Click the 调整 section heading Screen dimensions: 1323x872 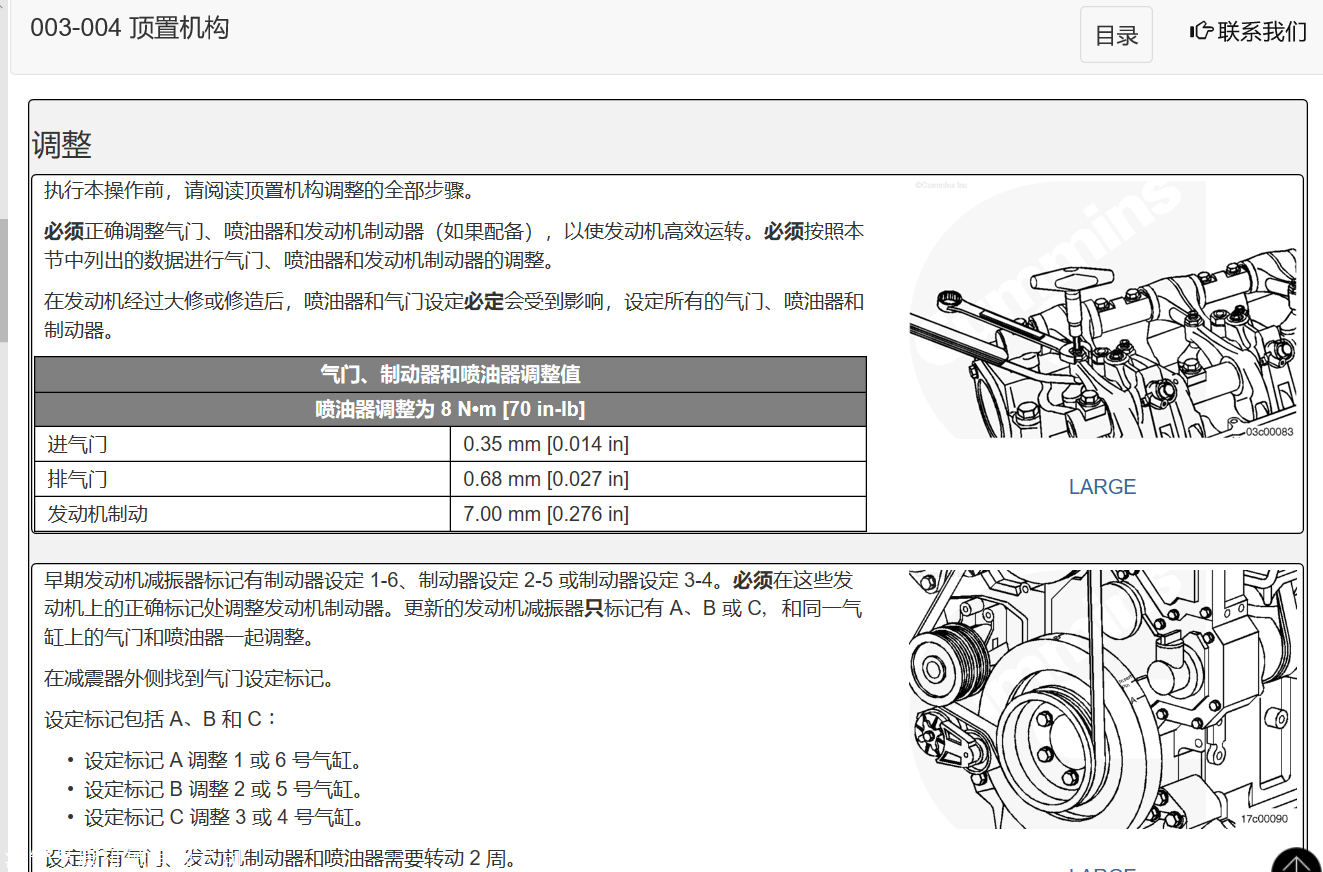click(62, 145)
